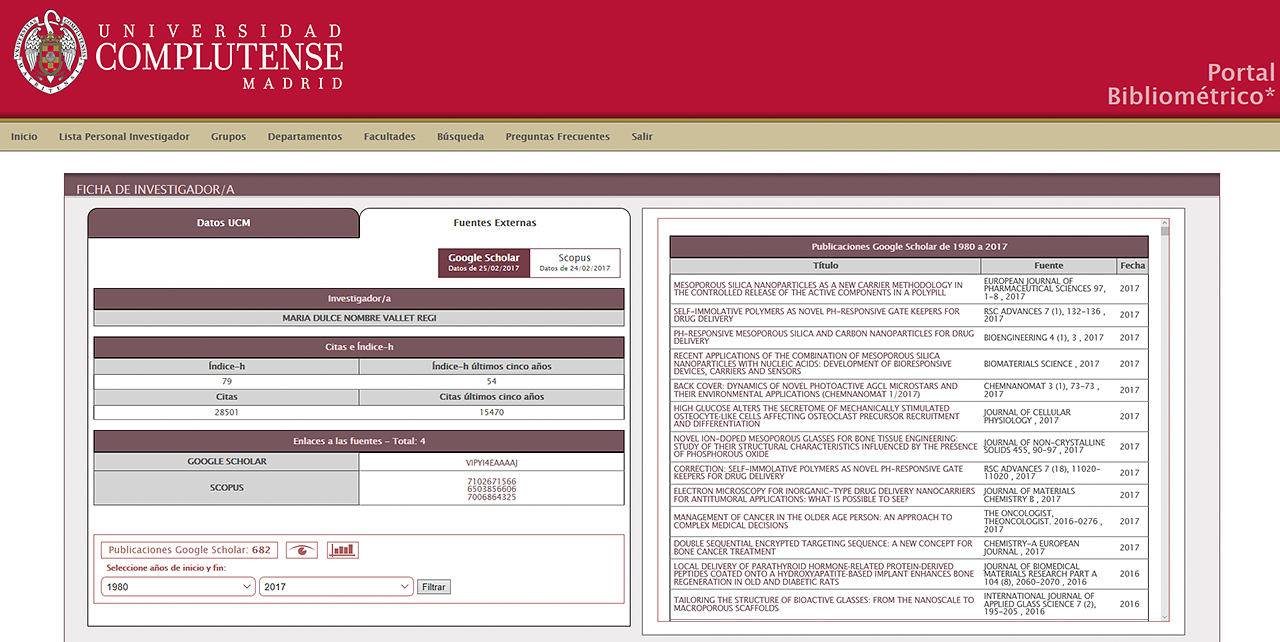Click the Portal Bibliométrico title
This screenshot has height=642, width=1280.
pos(1191,85)
